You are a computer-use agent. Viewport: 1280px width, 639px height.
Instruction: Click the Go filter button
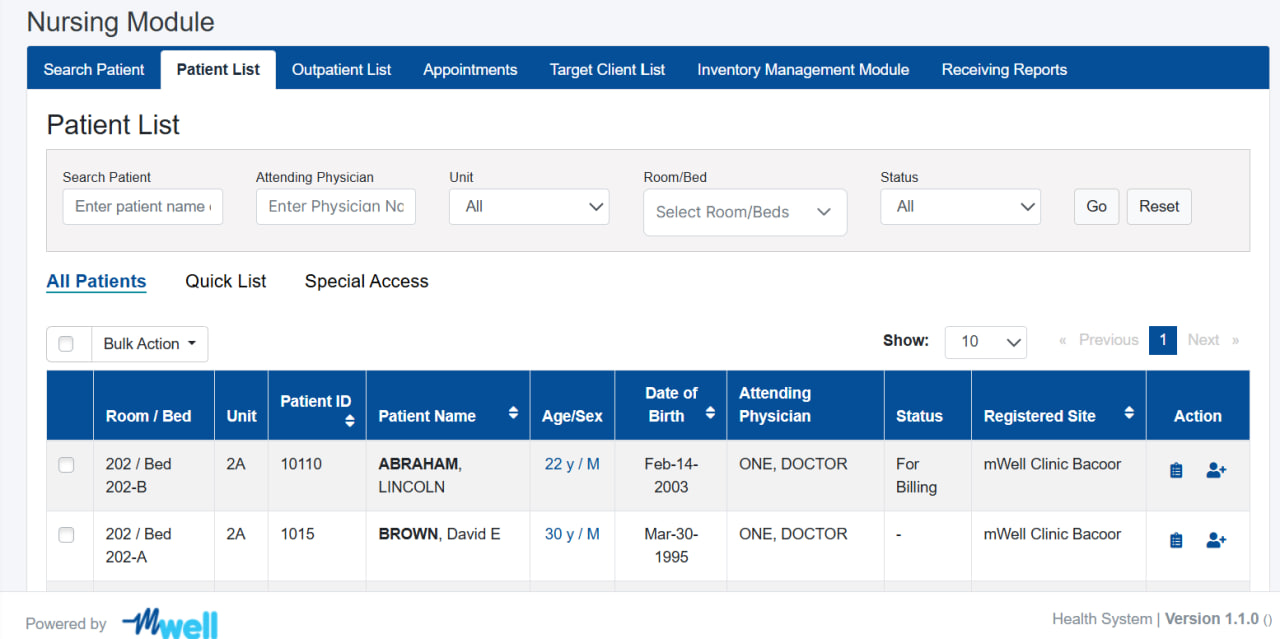[1097, 206]
